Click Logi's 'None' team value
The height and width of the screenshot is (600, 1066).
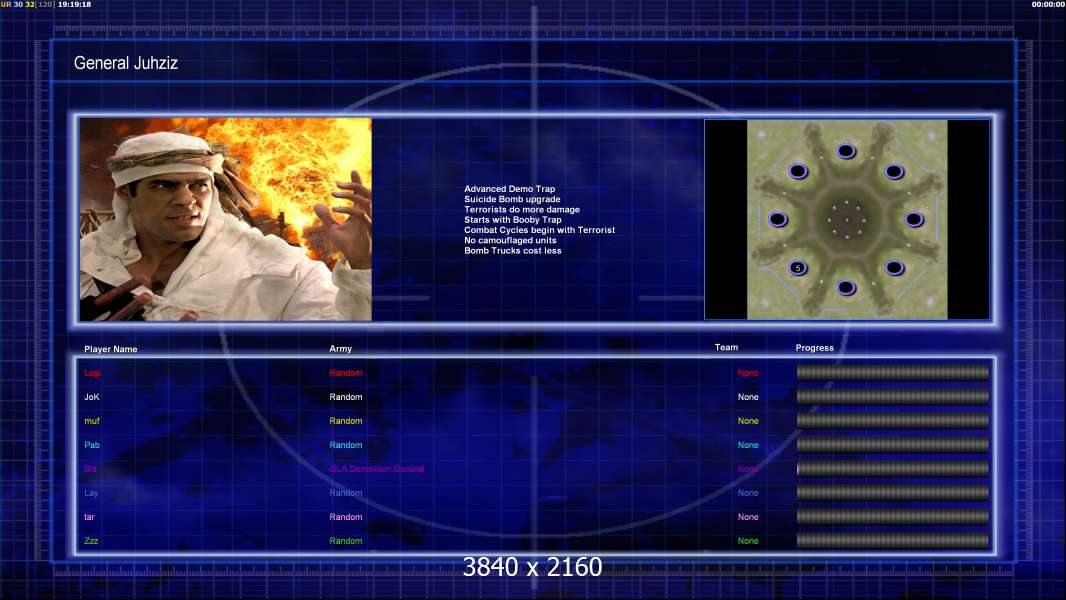tap(748, 372)
